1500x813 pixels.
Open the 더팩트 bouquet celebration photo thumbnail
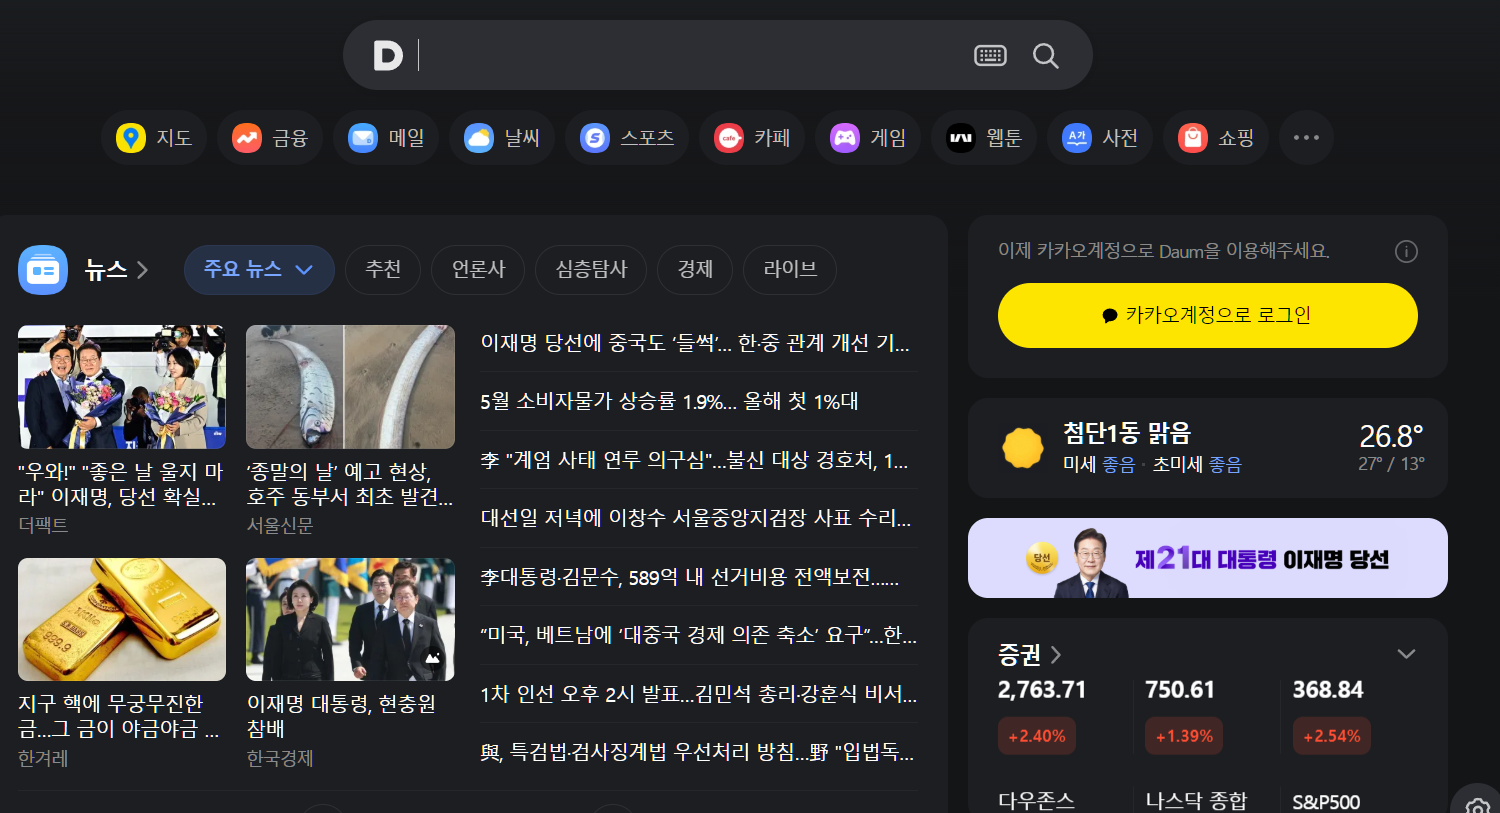[x=122, y=387]
